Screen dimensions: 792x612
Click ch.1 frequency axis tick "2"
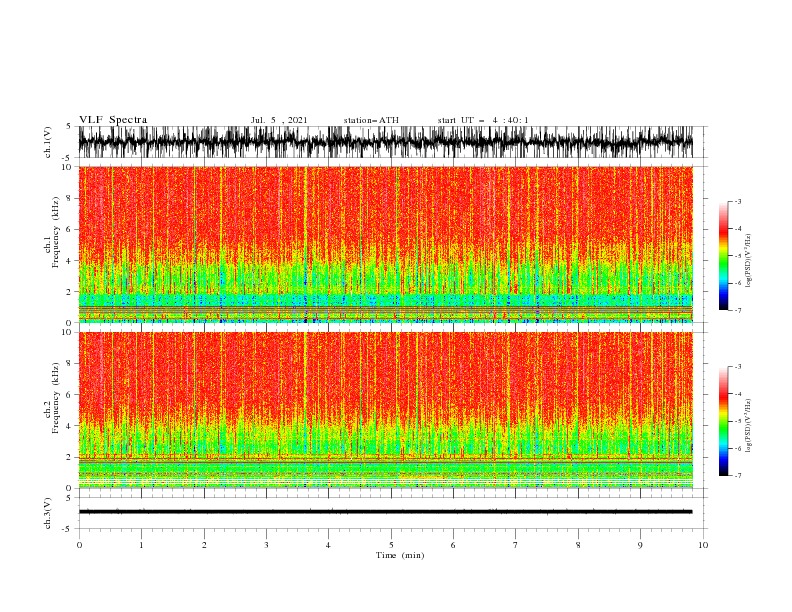[x=70, y=291]
